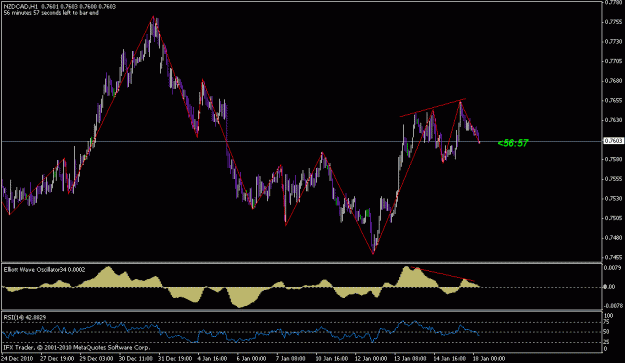Click the 0.7530 price axis label
Viewport: 625px width, 363px height.
[x=614, y=198]
